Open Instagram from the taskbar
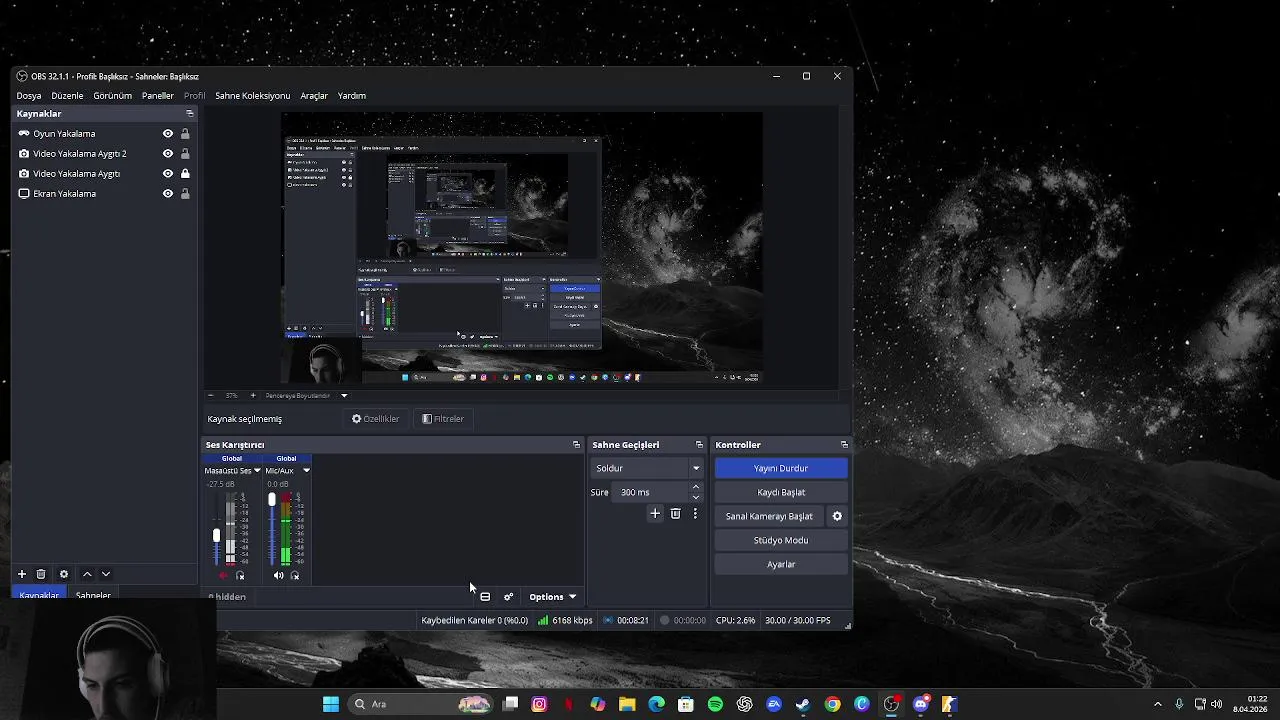Image resolution: width=1280 pixels, height=720 pixels. click(x=539, y=704)
